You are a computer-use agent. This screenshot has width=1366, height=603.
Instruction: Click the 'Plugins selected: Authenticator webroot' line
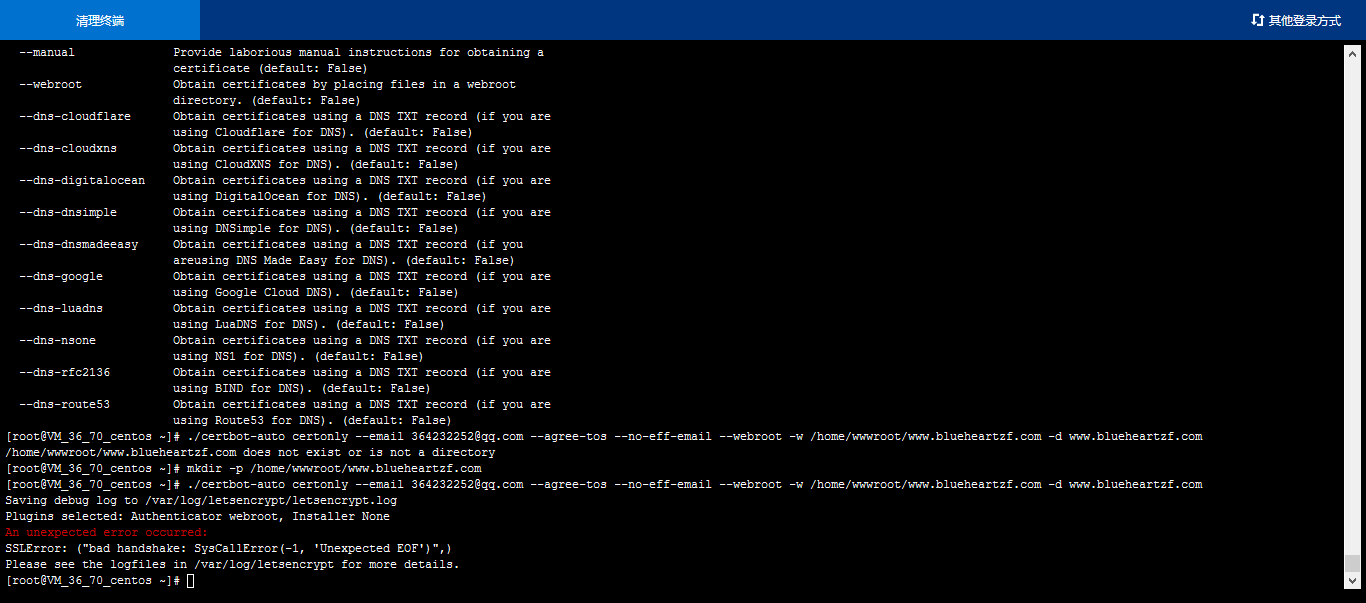click(197, 517)
